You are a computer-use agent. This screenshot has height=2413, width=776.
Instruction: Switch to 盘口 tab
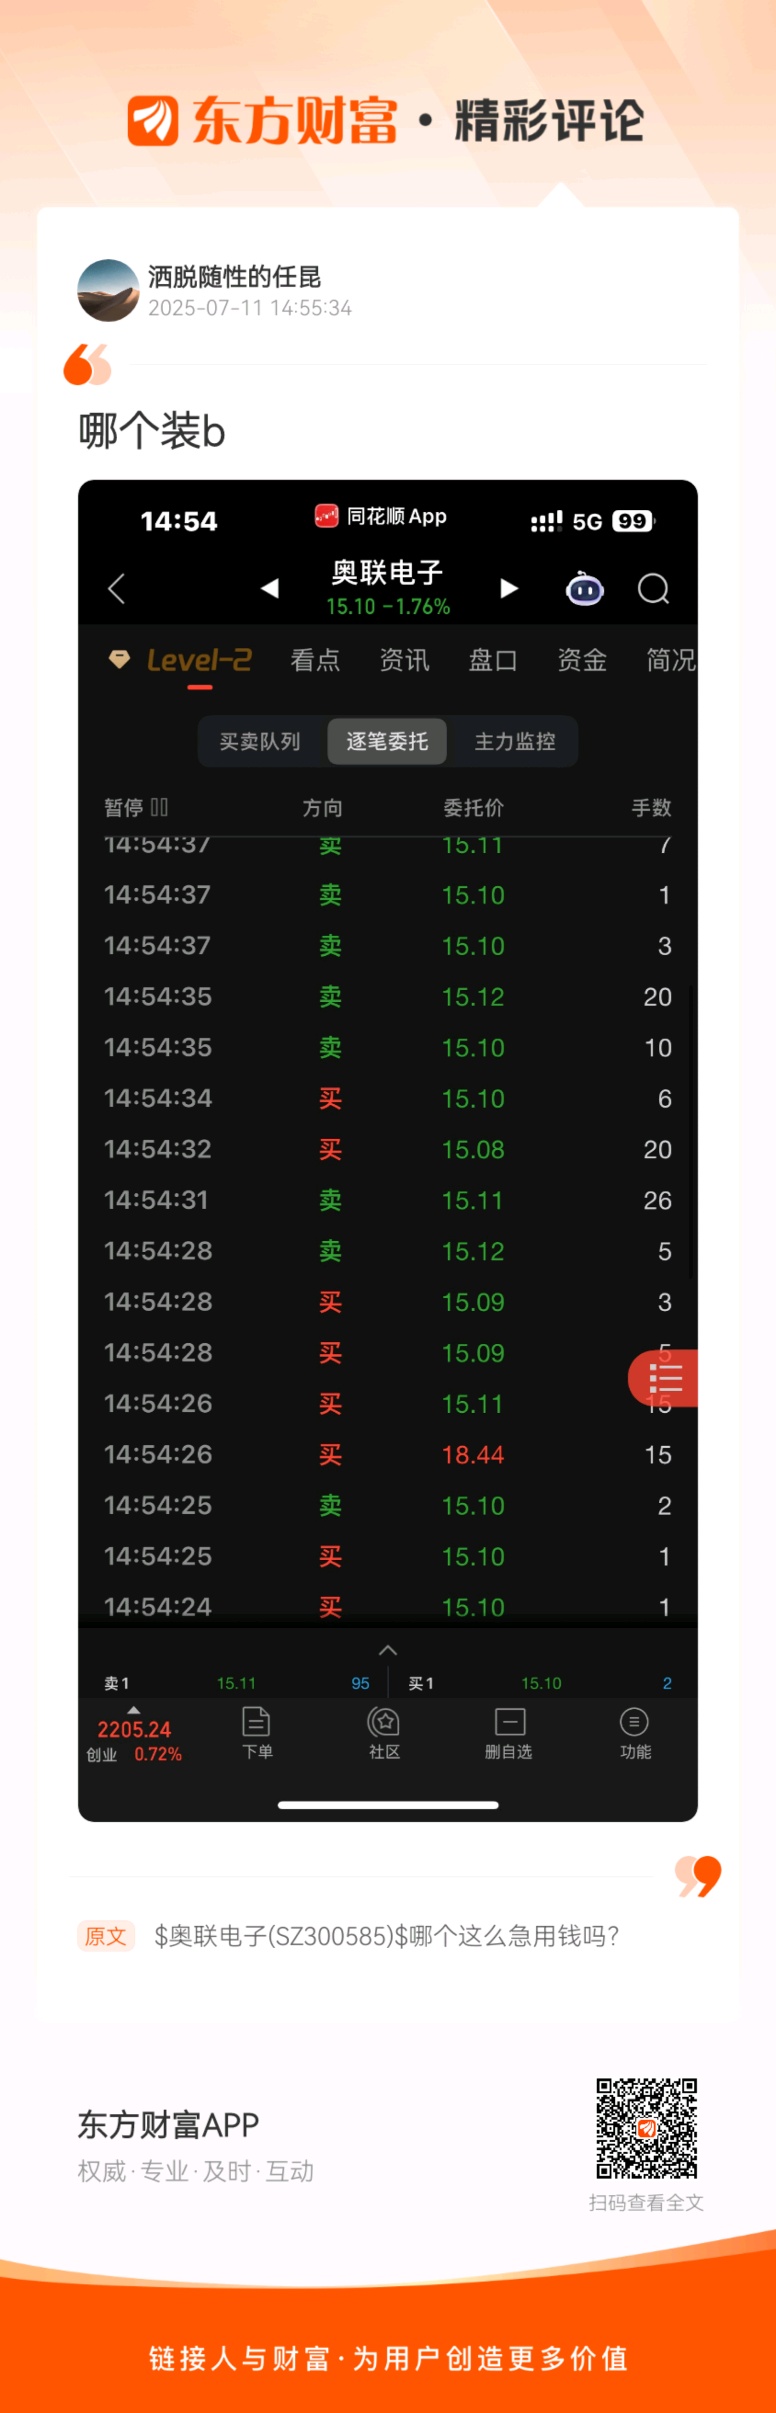tap(493, 660)
